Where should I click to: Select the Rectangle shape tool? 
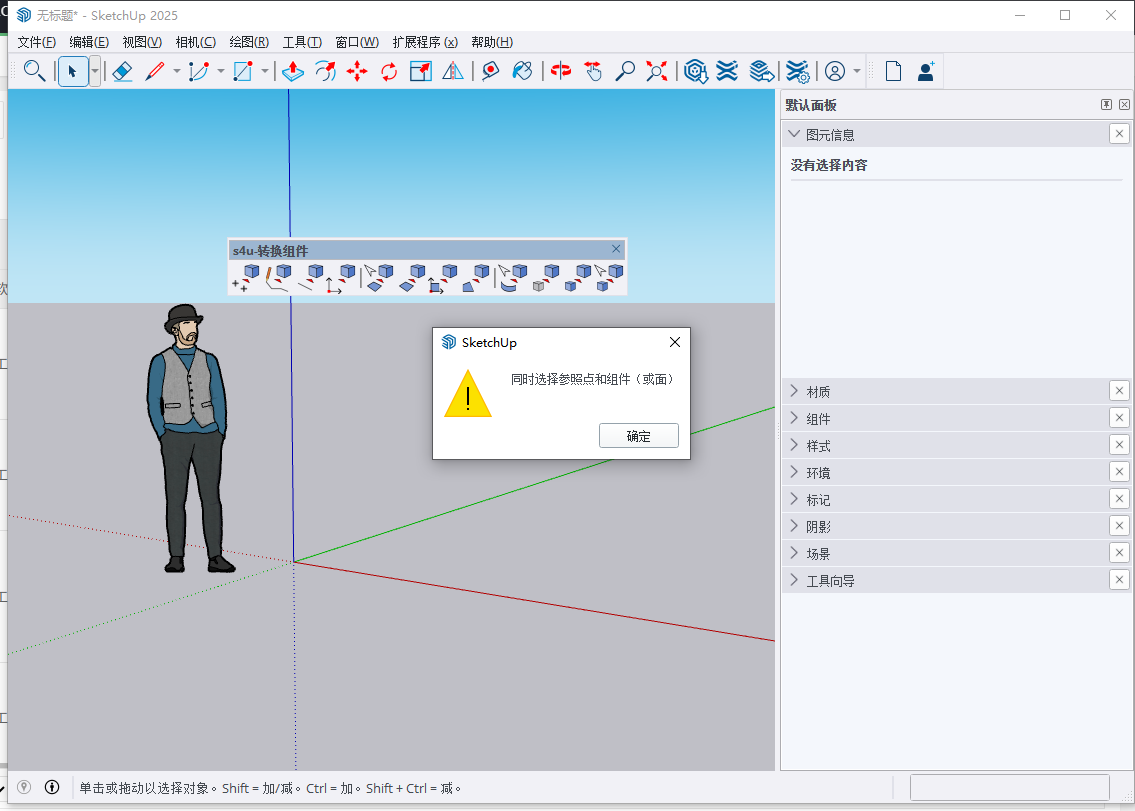click(x=242, y=71)
